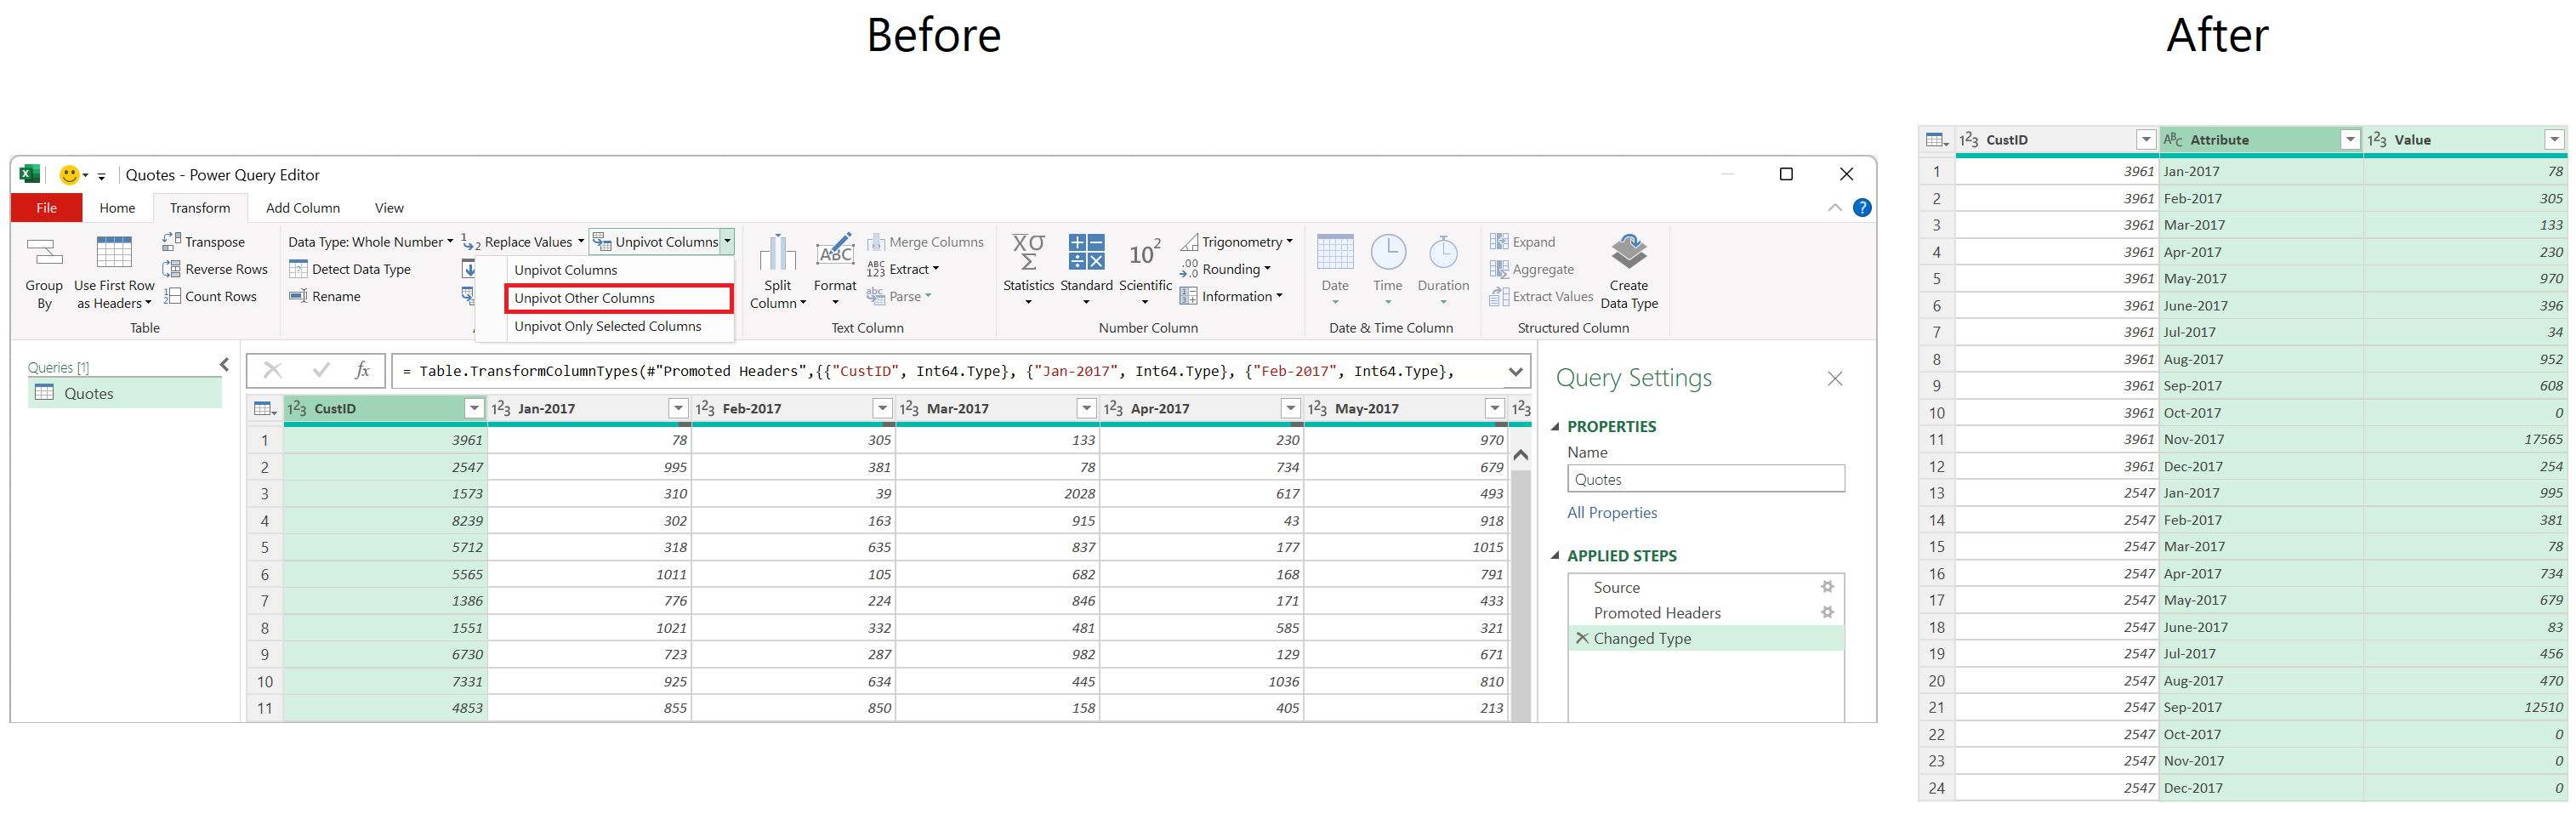Click inside the formula bar text

[x=950, y=371]
